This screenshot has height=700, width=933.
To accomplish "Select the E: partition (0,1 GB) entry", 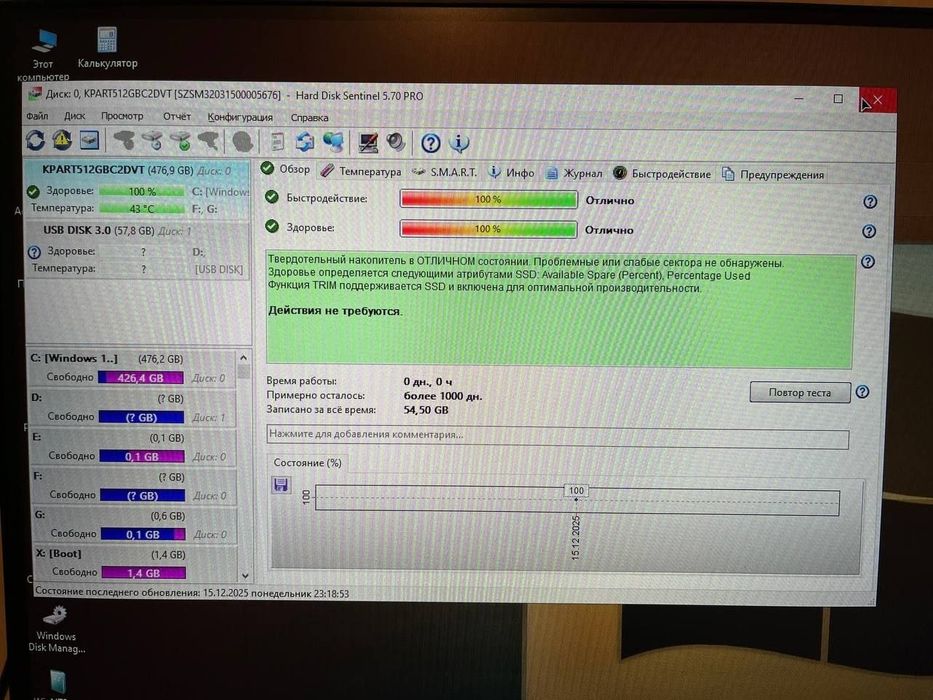I will [x=133, y=447].
